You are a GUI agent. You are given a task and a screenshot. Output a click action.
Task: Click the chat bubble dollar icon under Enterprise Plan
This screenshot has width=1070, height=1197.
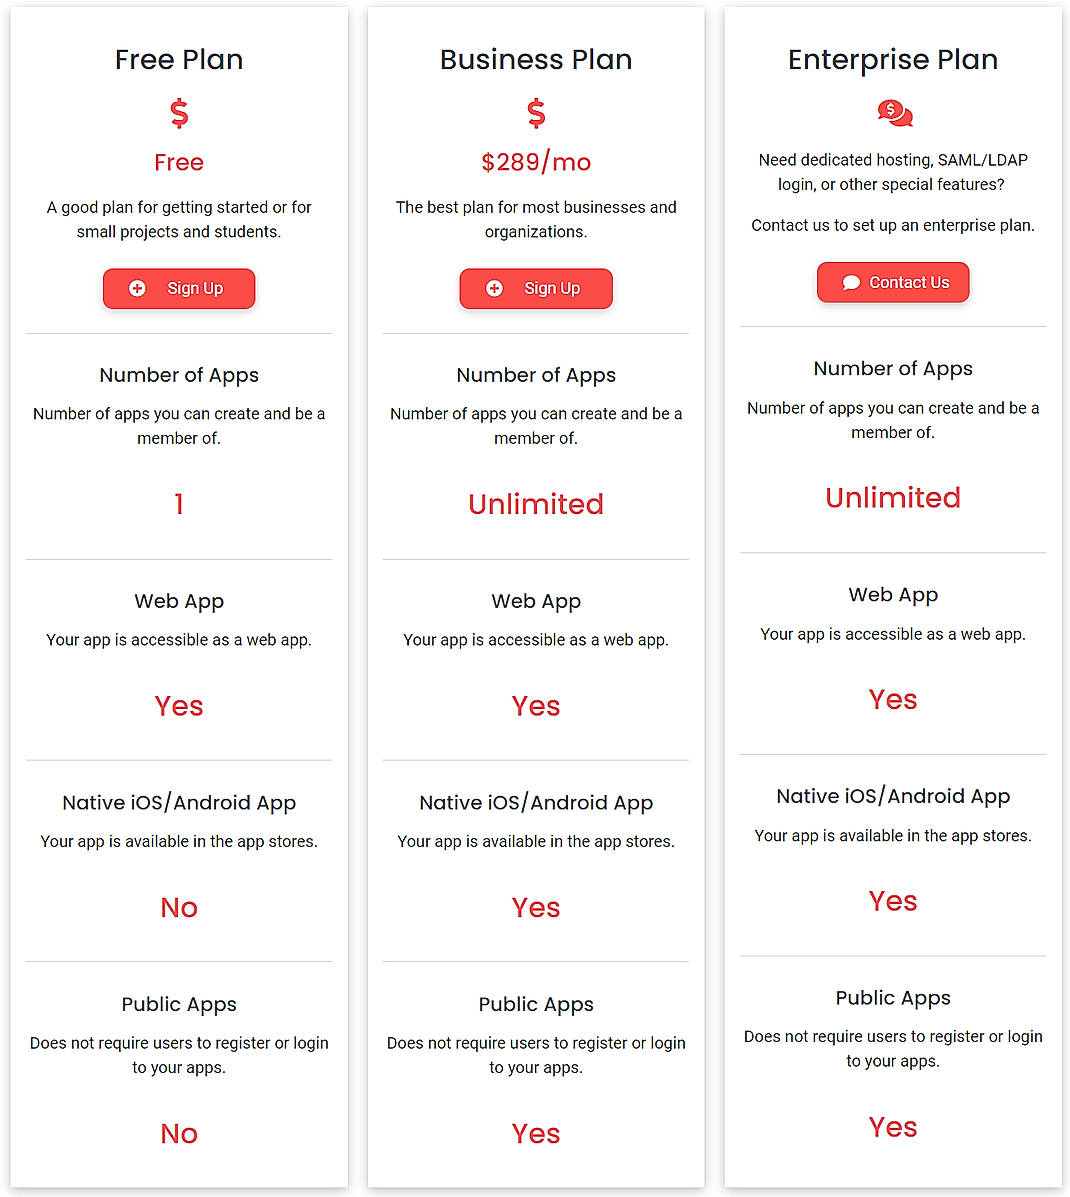tap(893, 113)
